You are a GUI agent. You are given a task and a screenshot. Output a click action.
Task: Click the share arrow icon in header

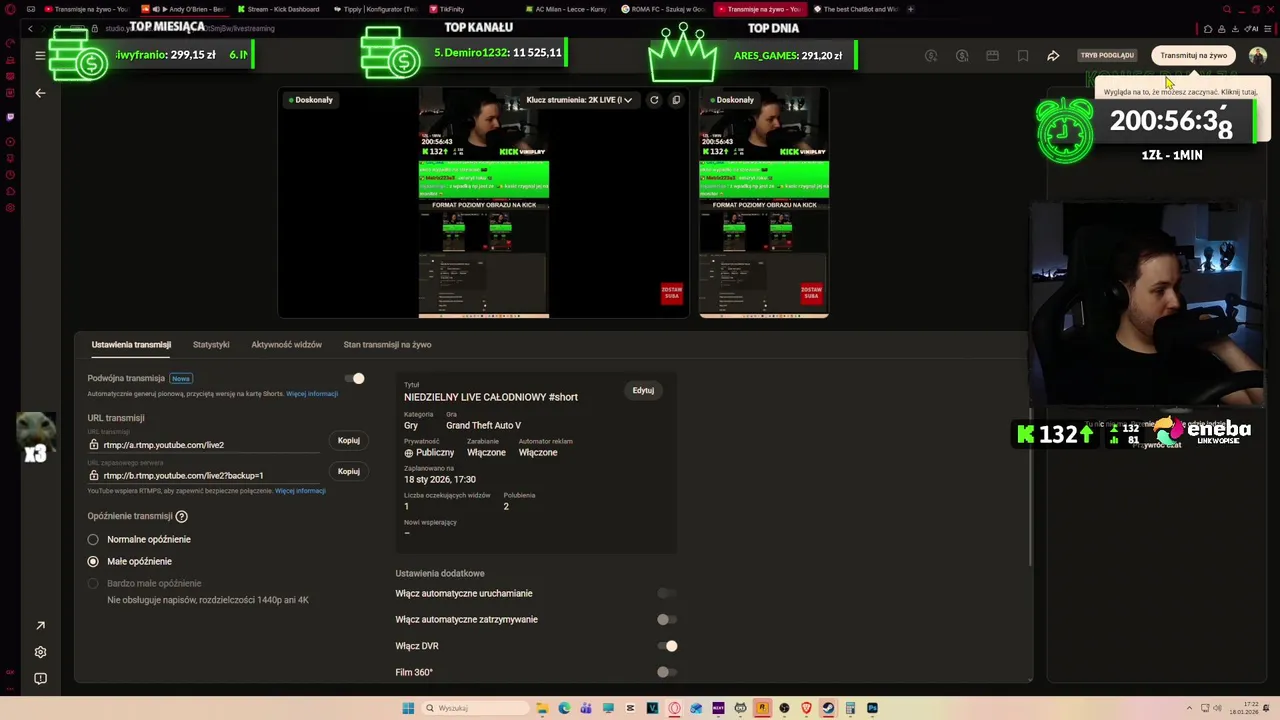(1053, 56)
